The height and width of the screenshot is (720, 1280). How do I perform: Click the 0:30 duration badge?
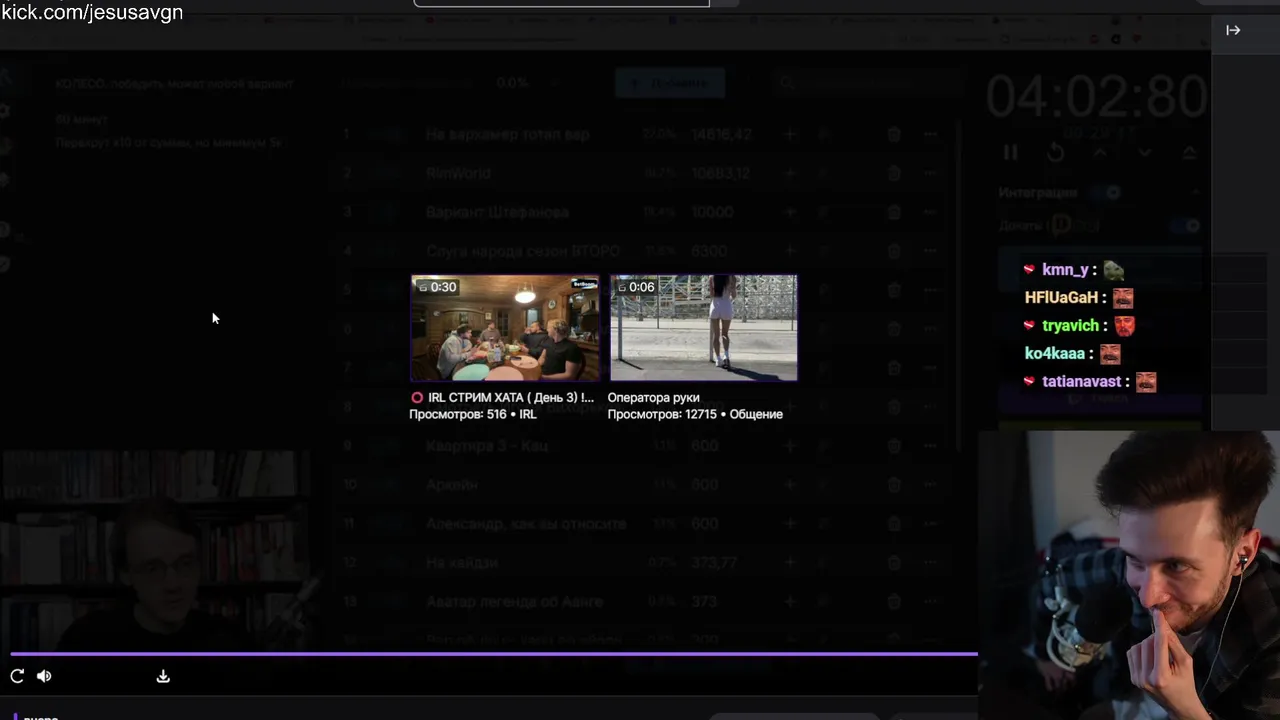(x=437, y=287)
